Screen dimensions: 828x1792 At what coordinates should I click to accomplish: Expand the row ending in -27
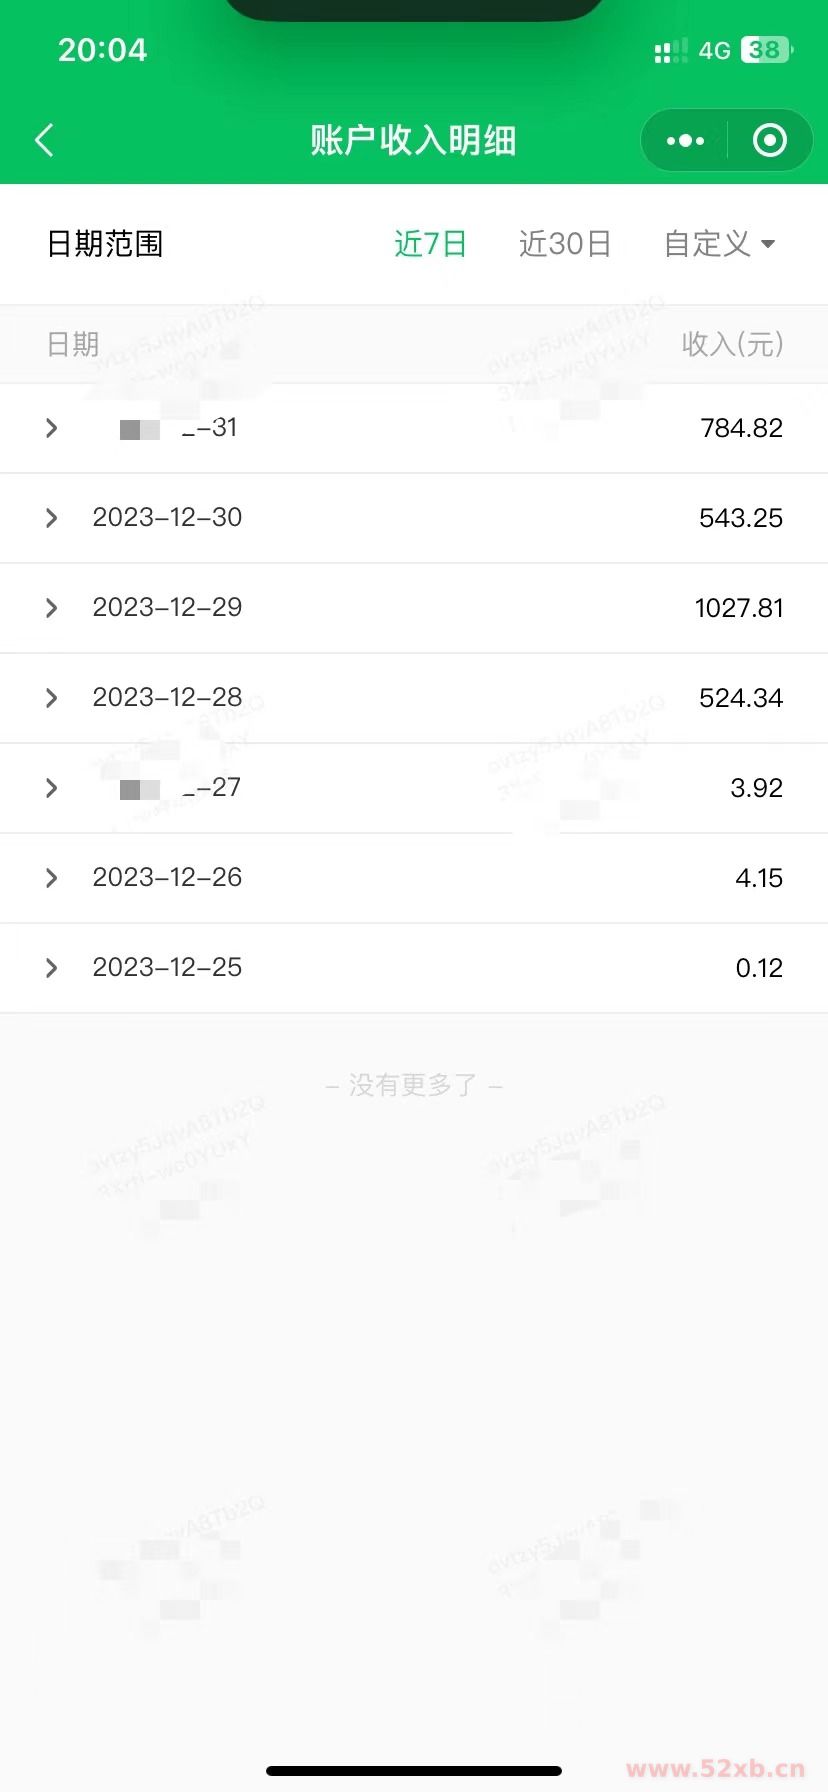point(52,788)
